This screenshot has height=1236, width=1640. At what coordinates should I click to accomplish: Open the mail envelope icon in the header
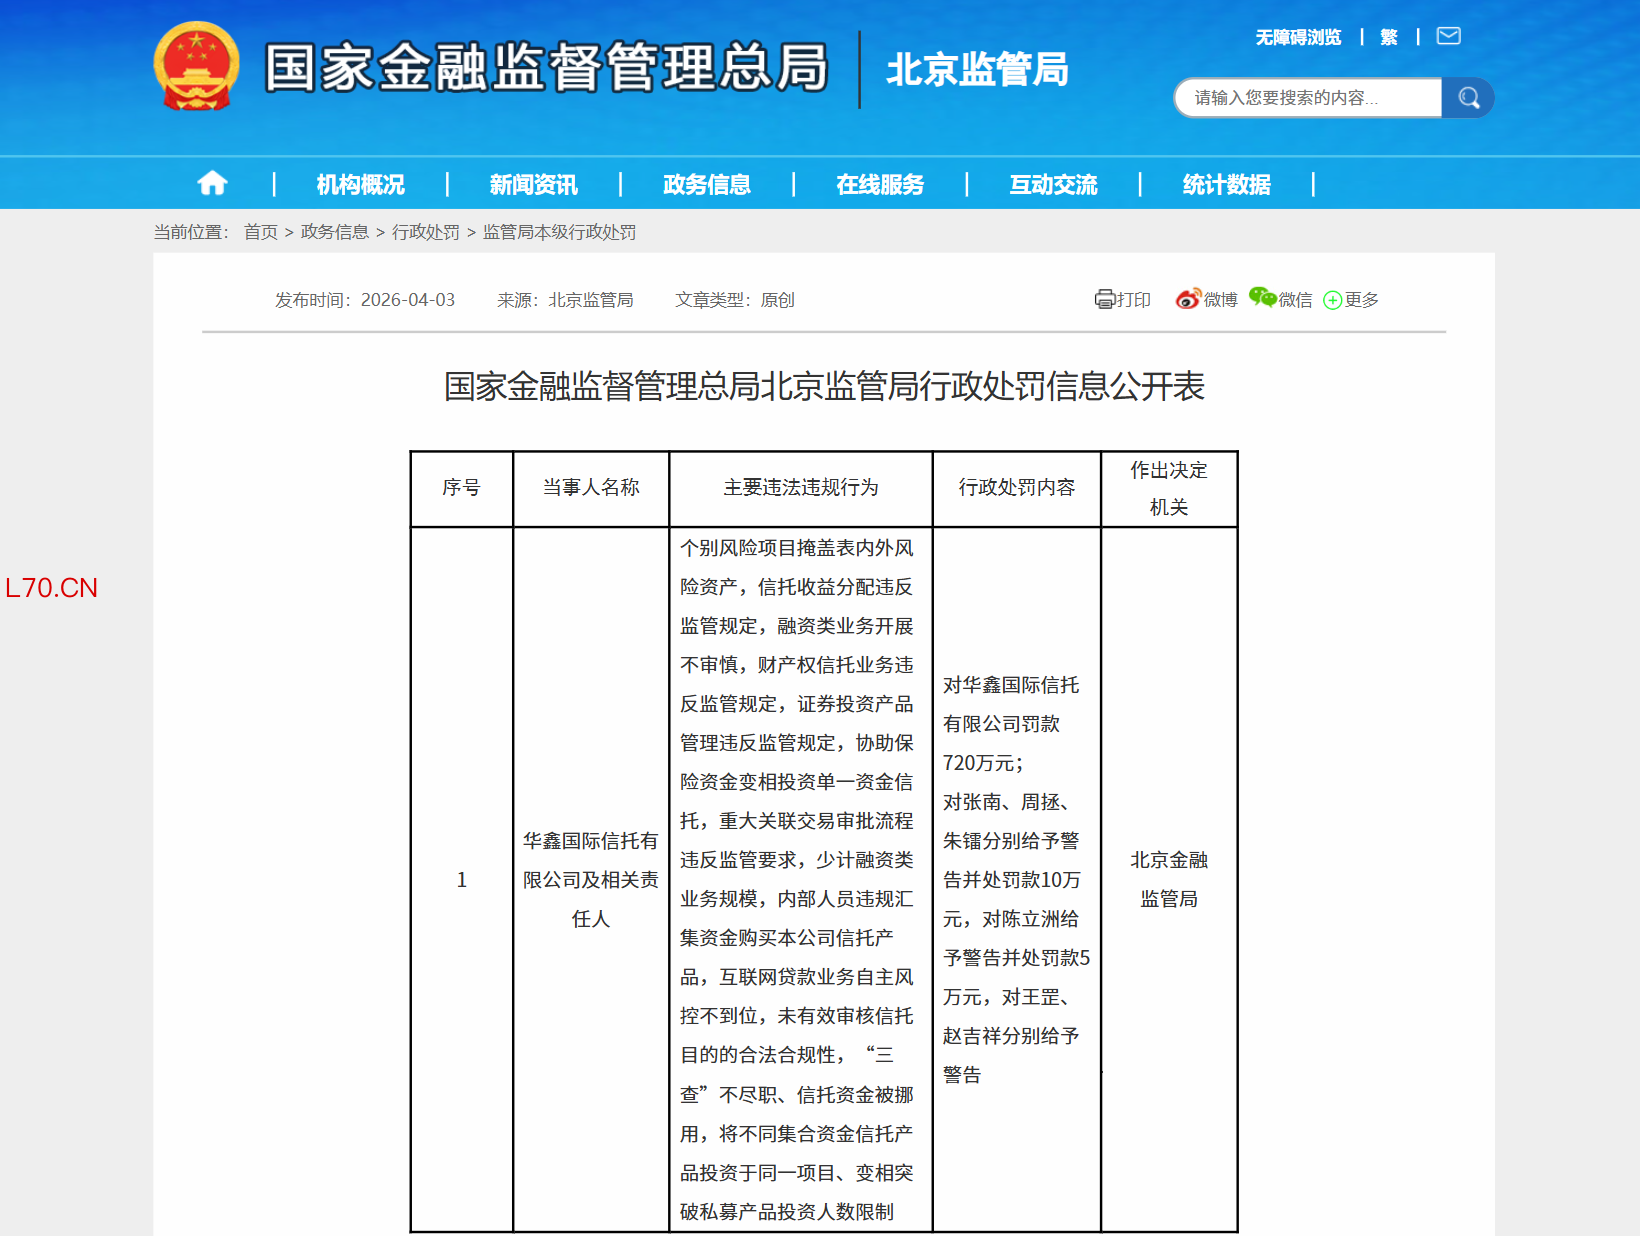point(1448,36)
